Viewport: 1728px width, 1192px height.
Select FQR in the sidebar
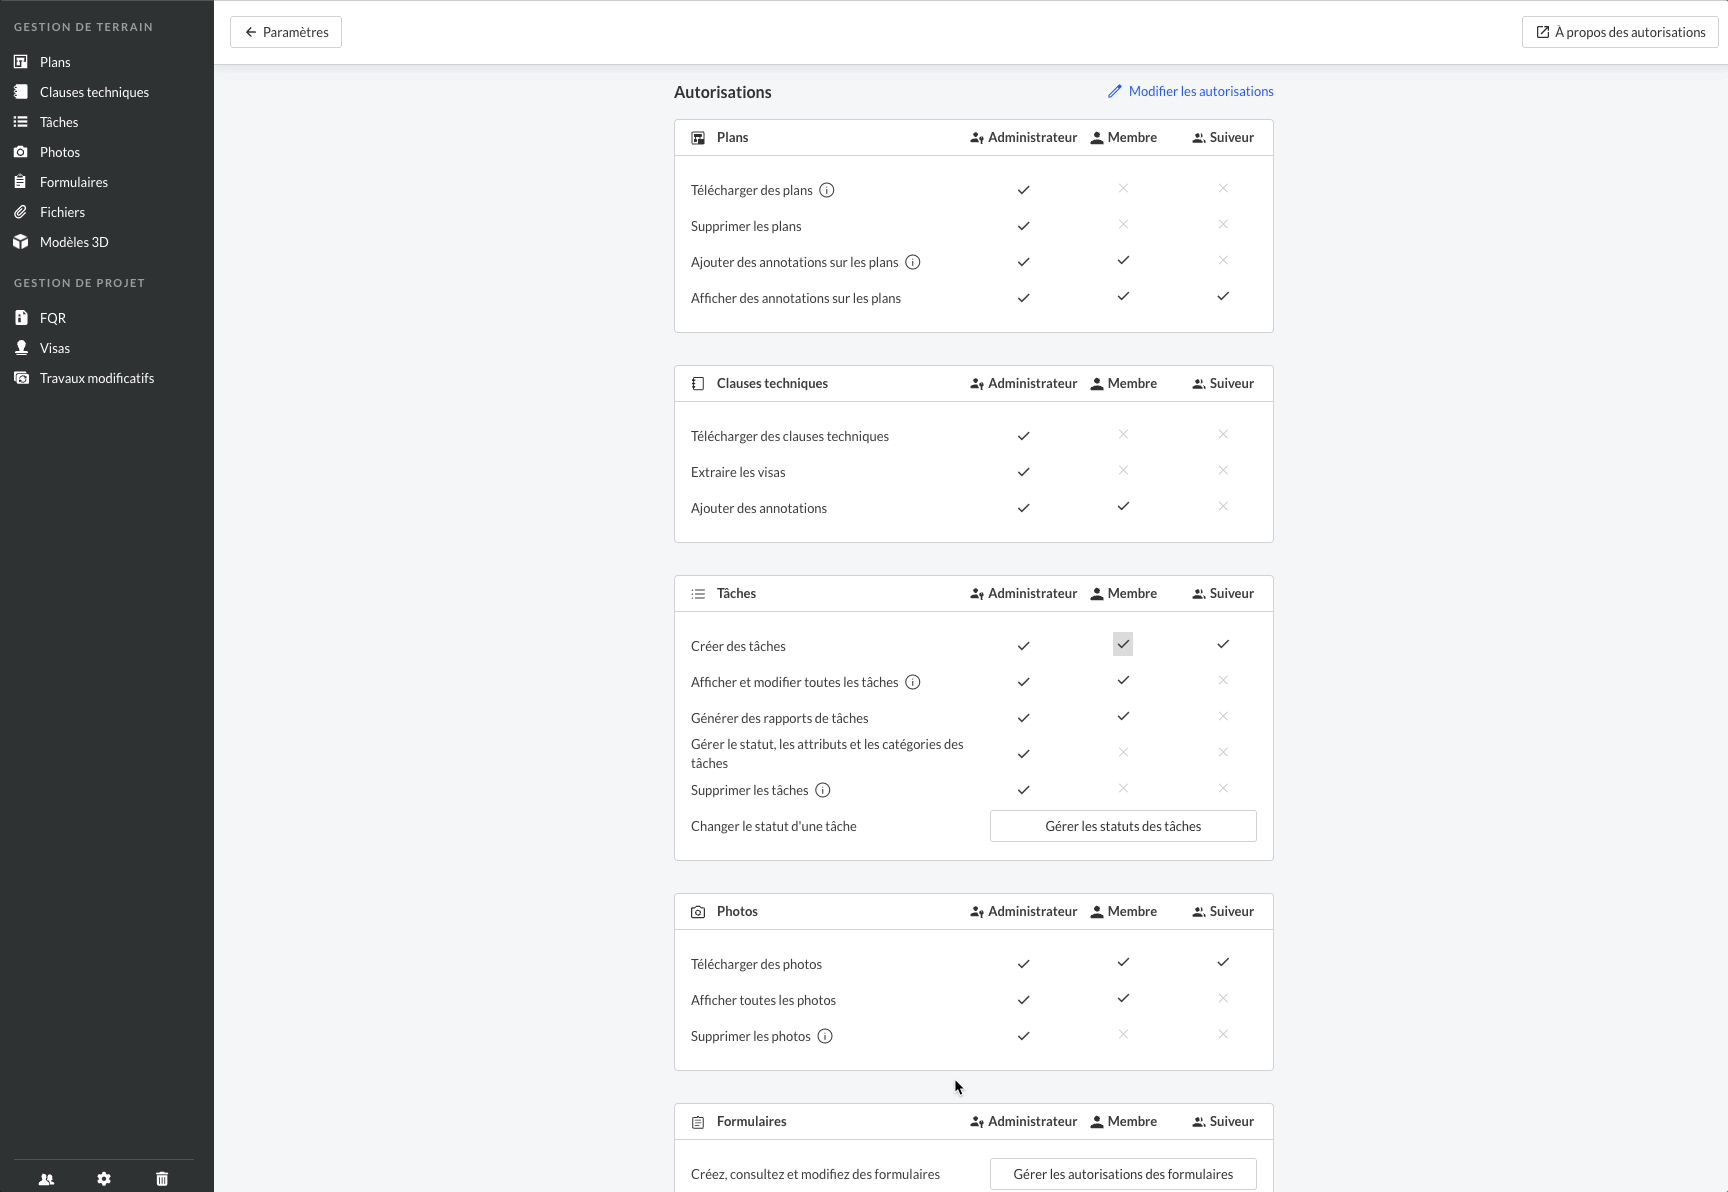53,318
